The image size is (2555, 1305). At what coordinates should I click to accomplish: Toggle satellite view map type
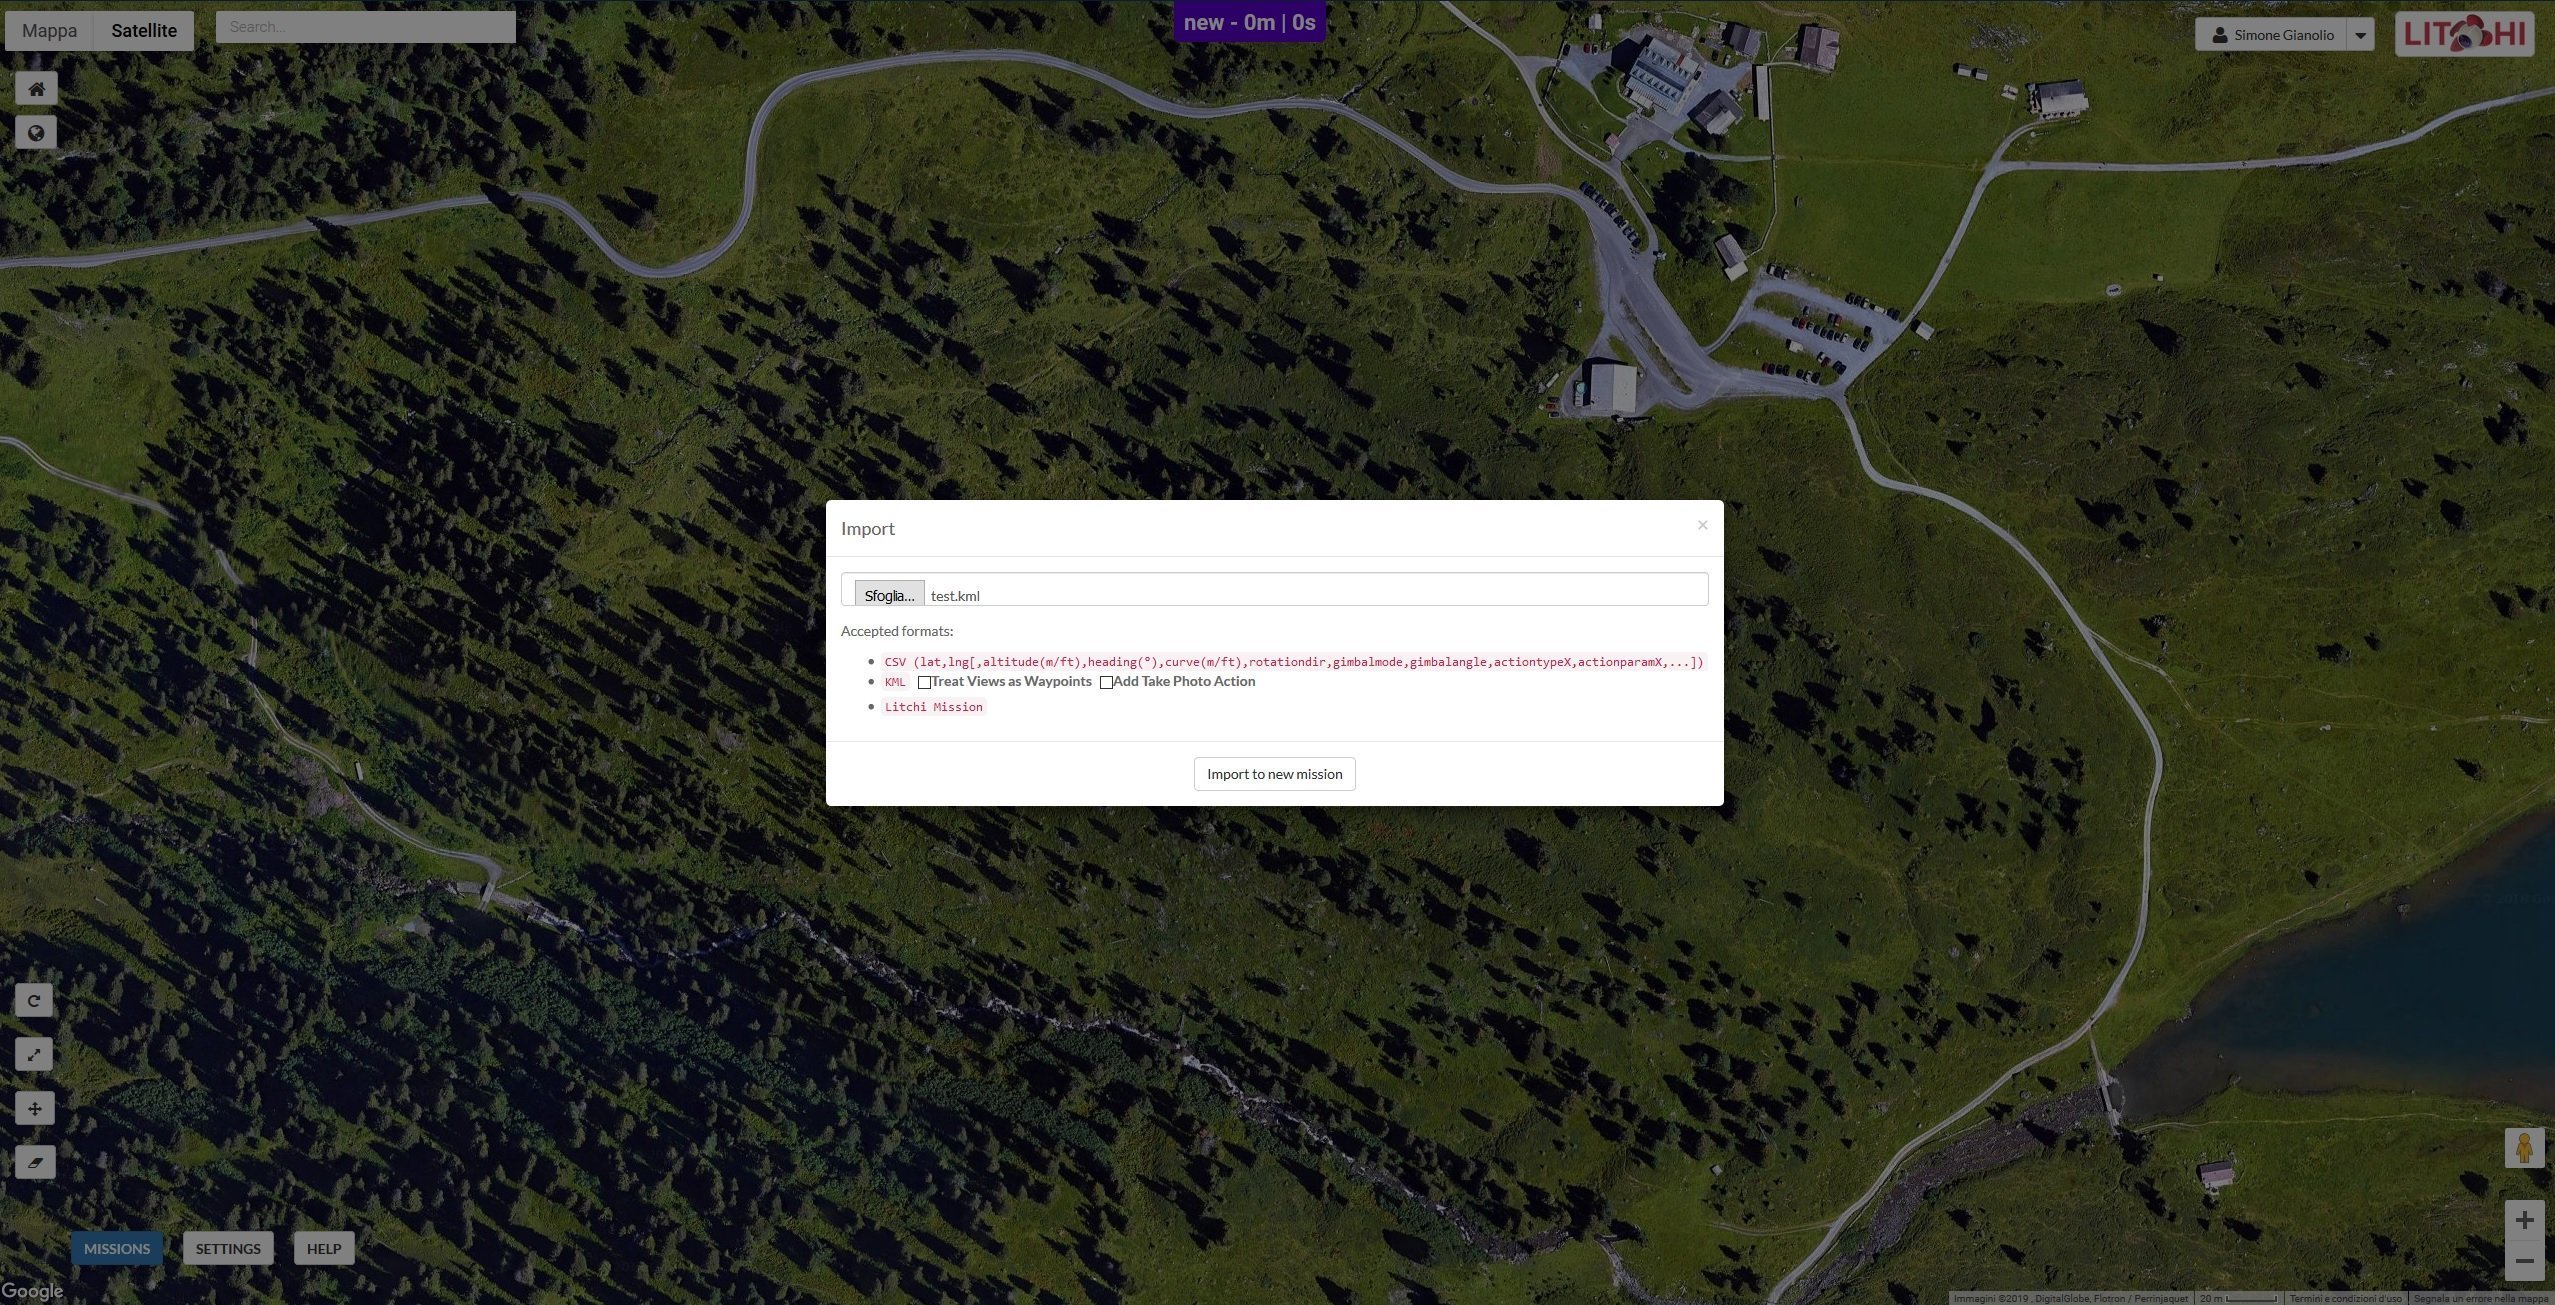point(145,28)
